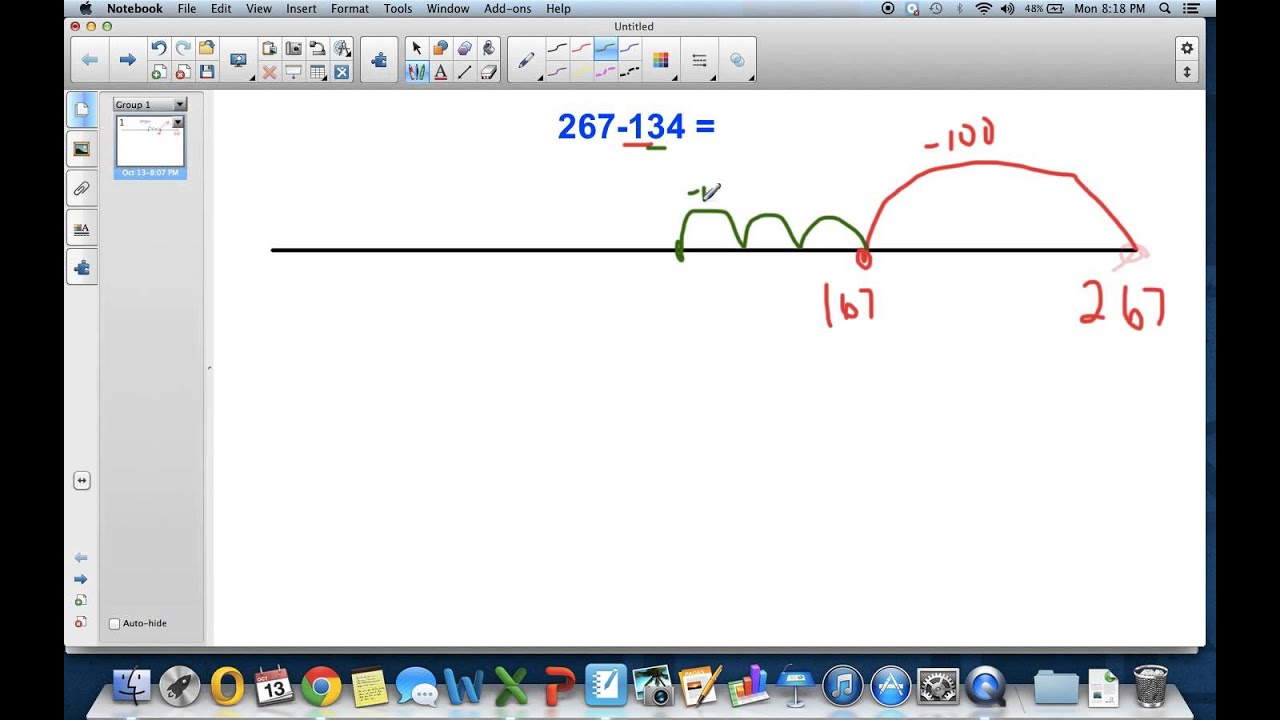1280x720 pixels.
Task: Open the Properties tab
Action: [x=82, y=228]
